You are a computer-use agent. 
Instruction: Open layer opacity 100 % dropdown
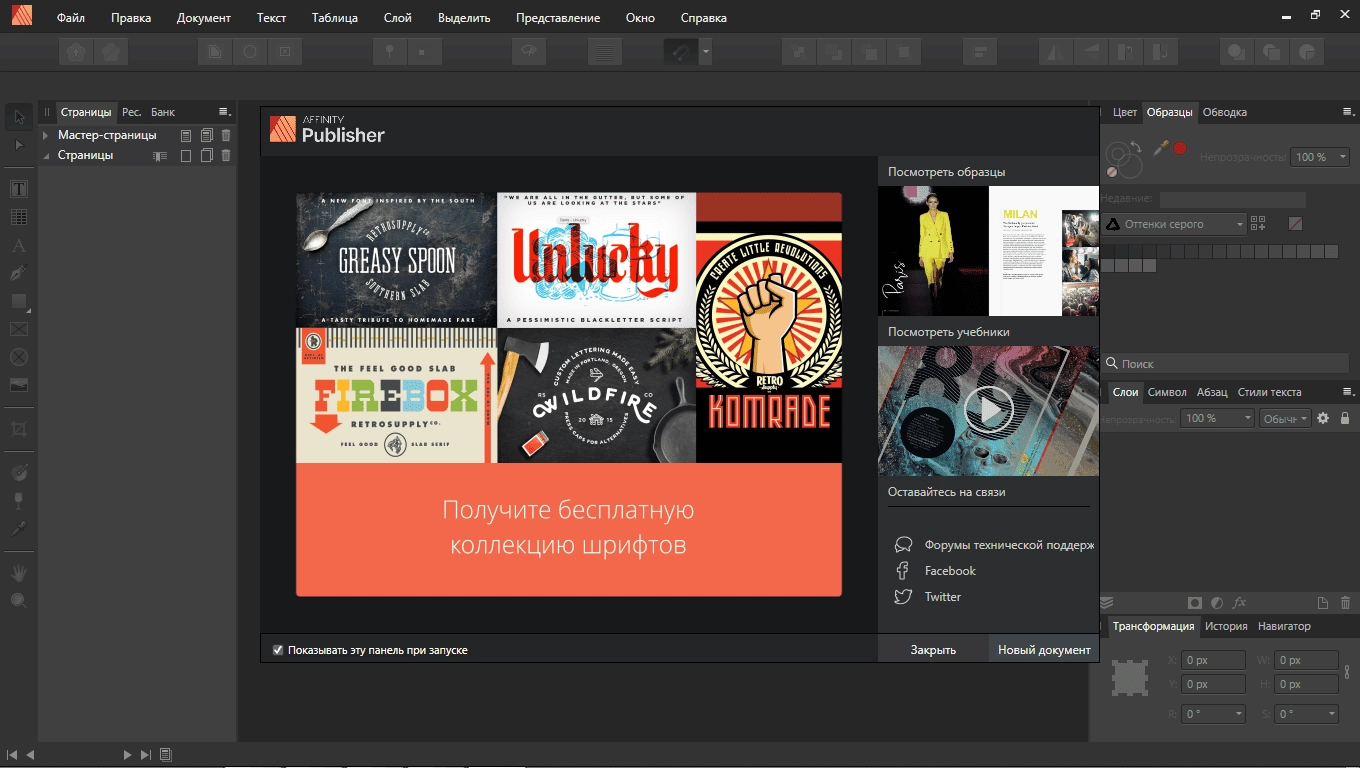1217,418
